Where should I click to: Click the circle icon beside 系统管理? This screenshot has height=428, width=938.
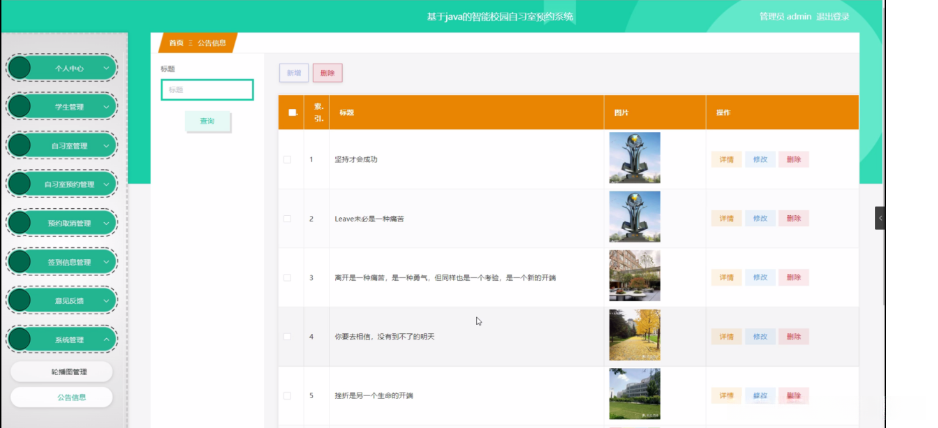[20, 339]
